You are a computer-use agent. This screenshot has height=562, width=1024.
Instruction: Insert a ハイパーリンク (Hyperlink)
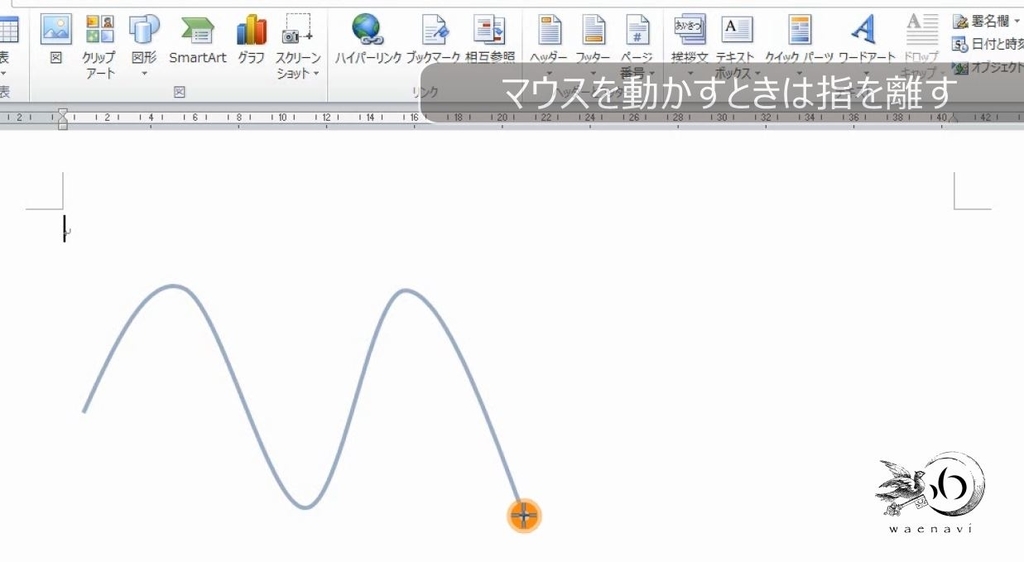click(x=368, y=40)
